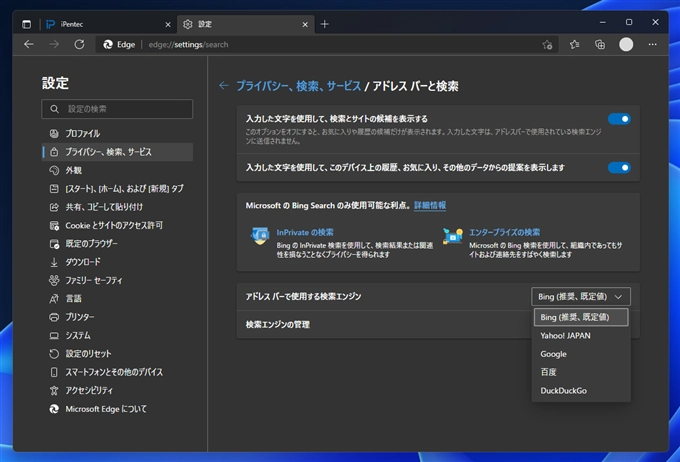Viewport: 680px width, 462px height.
Task: Open Cookie とサイトのアクセス許可 settings
Action: (x=117, y=225)
